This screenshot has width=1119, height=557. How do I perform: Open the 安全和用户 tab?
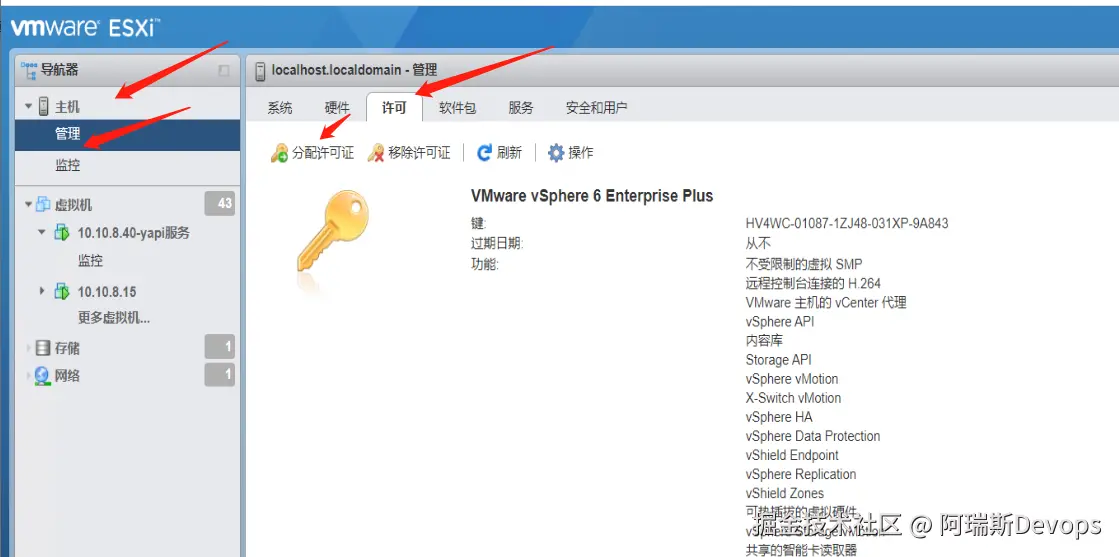pyautogui.click(x=597, y=108)
